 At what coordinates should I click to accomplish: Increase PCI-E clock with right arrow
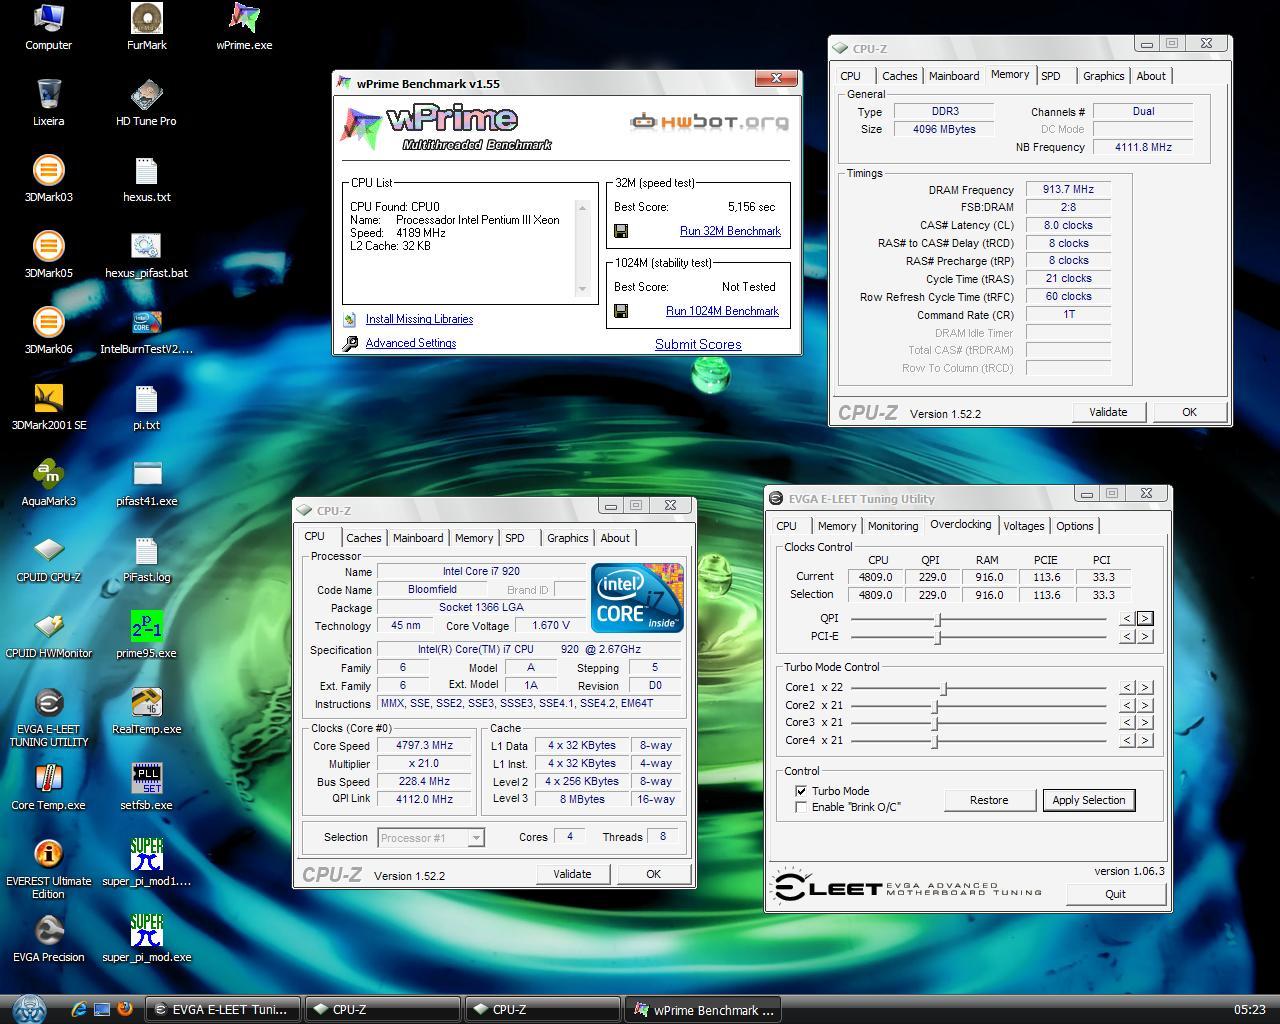click(1145, 636)
